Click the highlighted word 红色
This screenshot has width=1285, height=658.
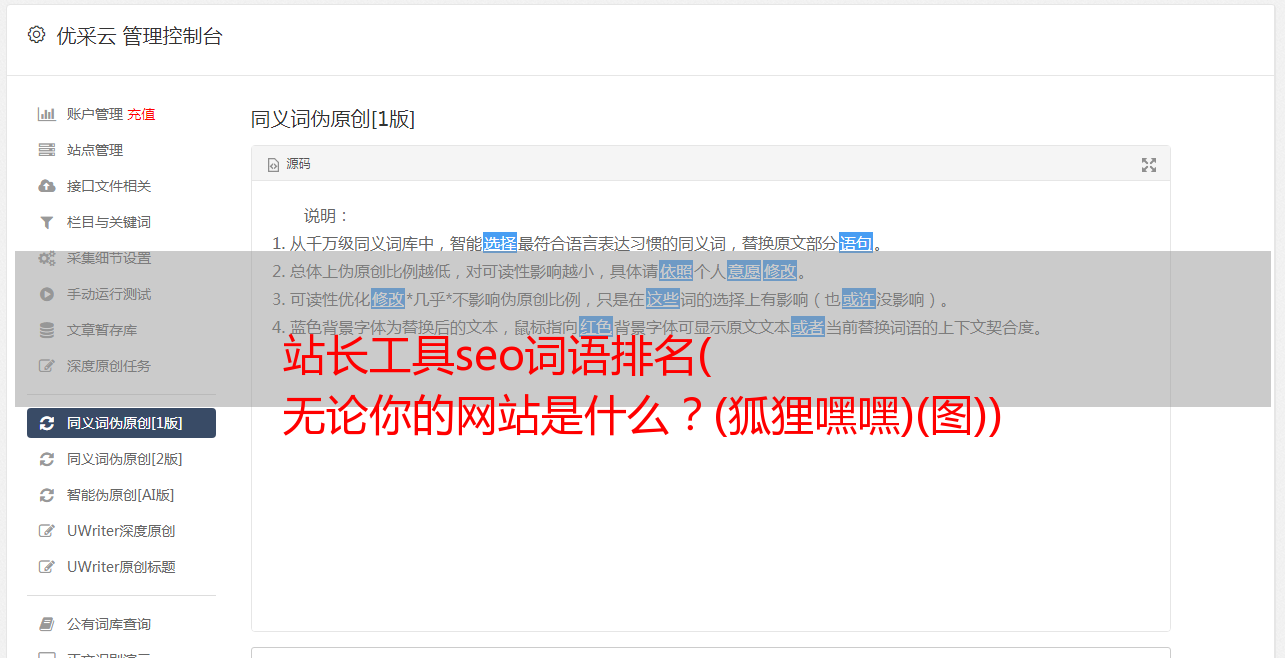pos(595,327)
